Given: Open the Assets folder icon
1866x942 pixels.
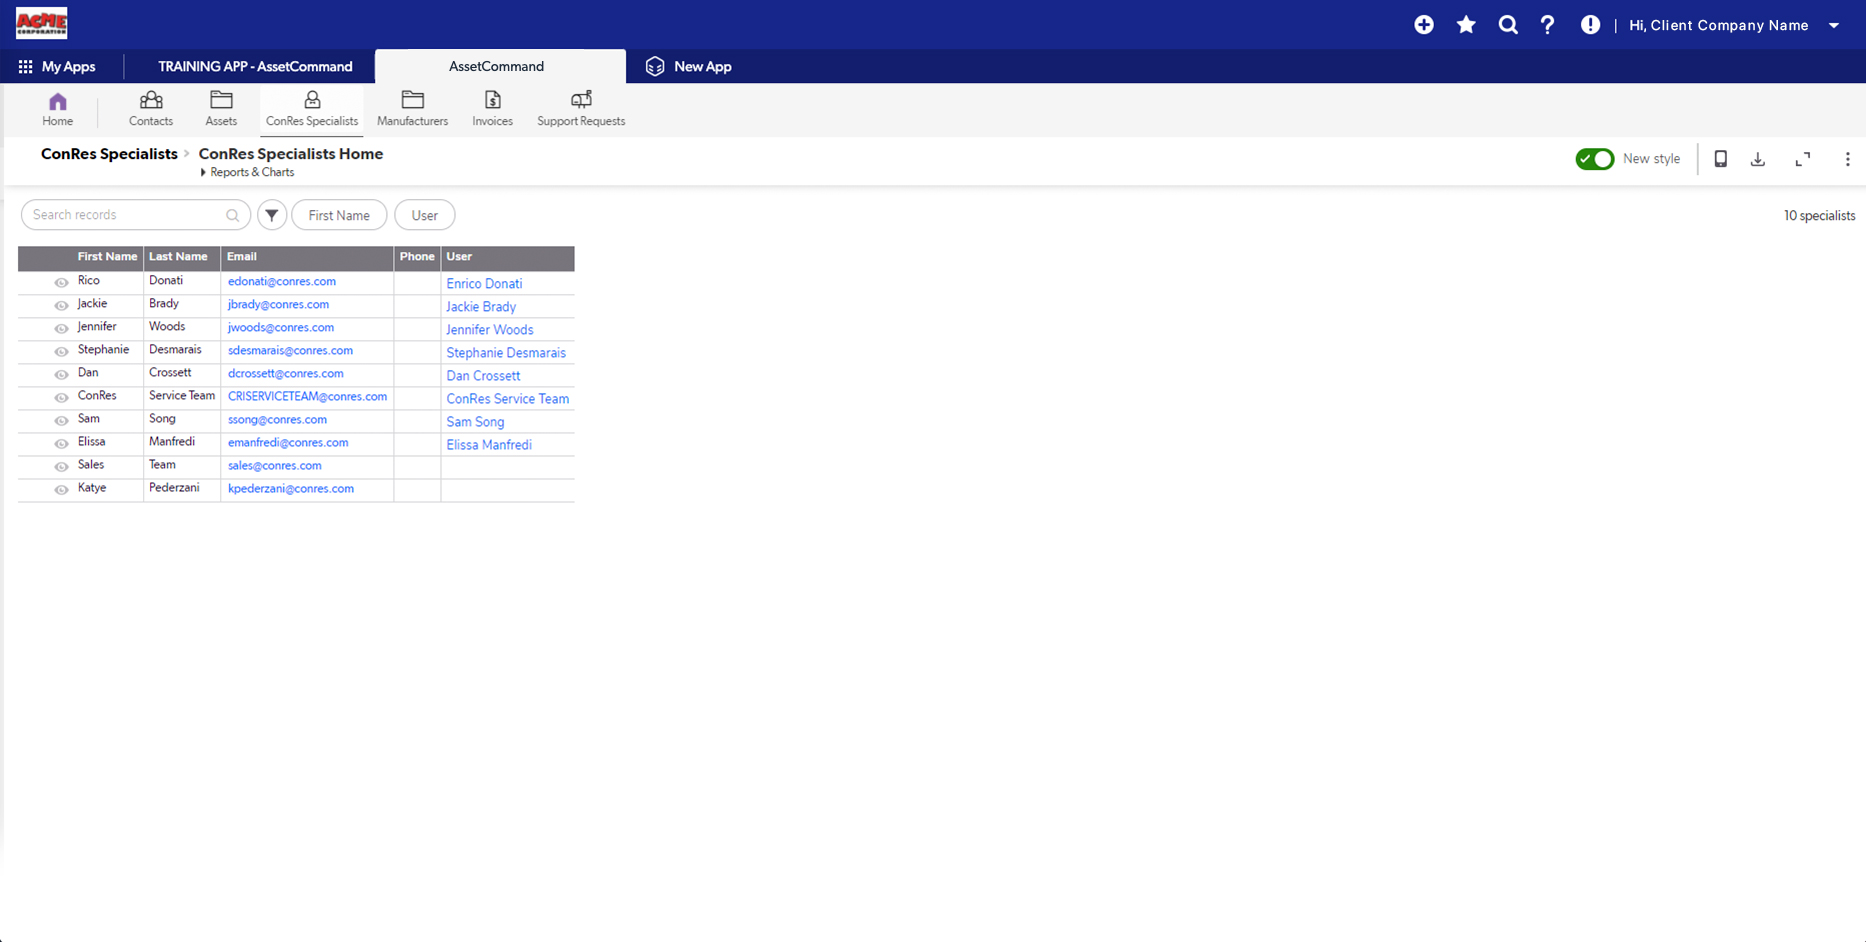Looking at the screenshot, I should 221,100.
